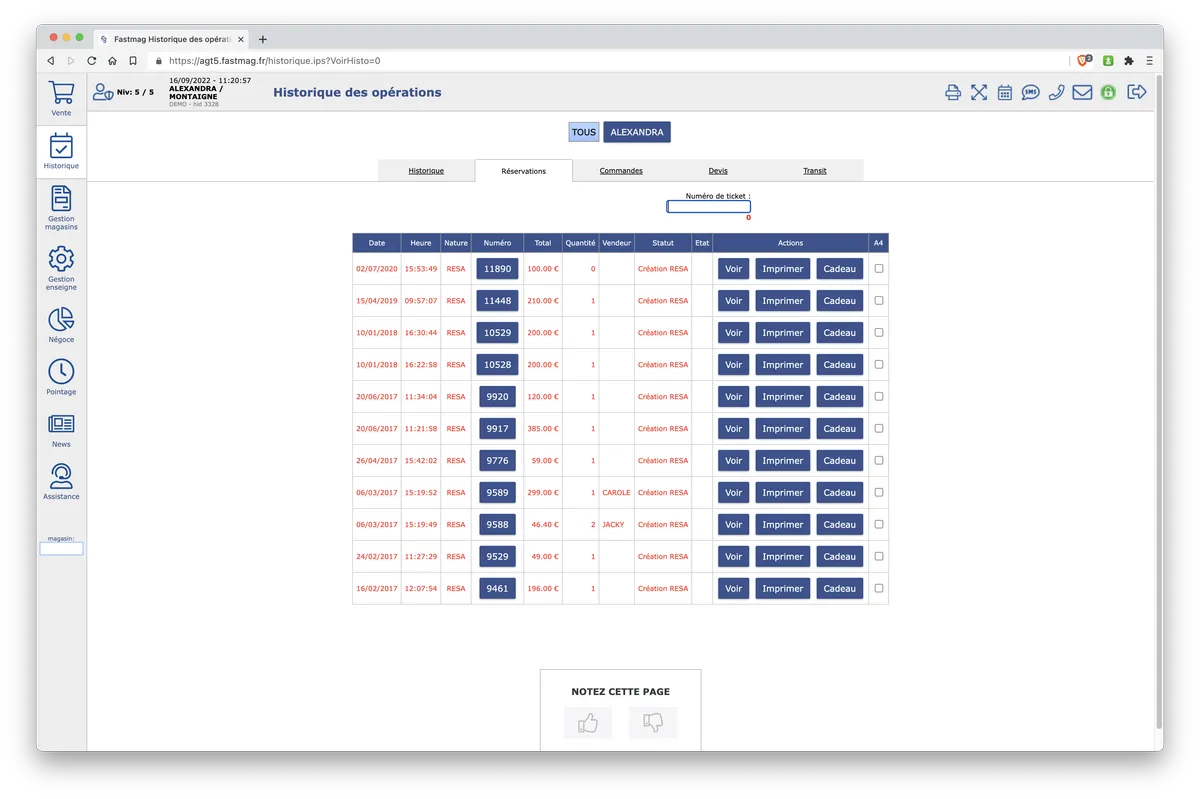
Task: Click Imprimer for ticket 9529
Action: pyautogui.click(x=783, y=557)
